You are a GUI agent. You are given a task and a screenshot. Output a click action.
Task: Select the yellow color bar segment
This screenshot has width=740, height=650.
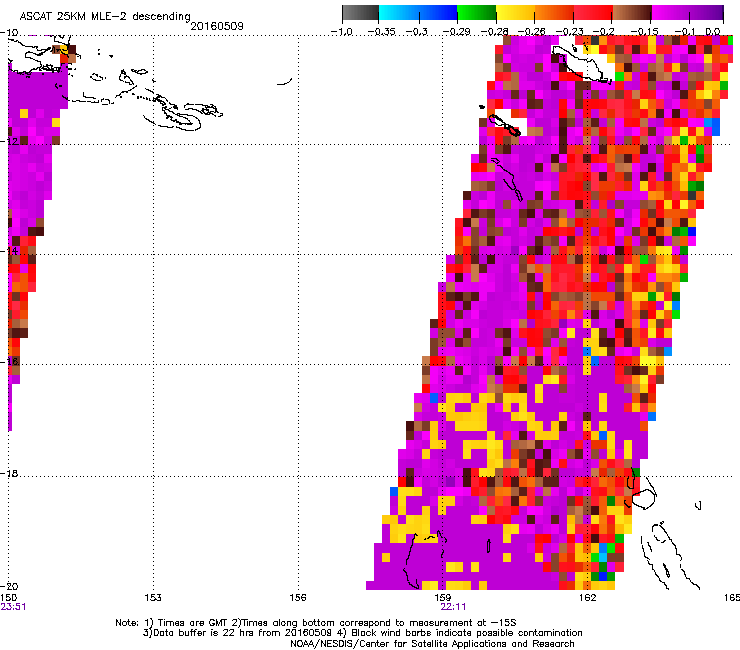point(515,13)
